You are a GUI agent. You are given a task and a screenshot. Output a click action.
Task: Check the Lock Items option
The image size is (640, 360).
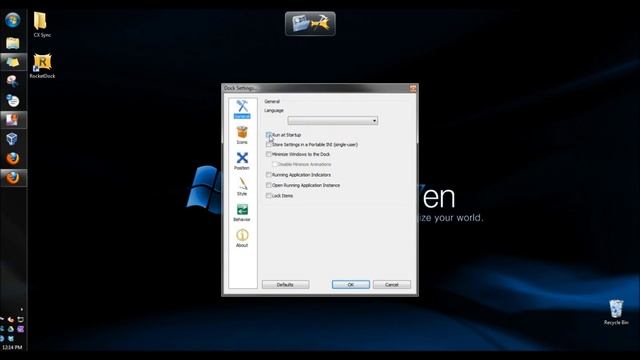[x=269, y=196]
